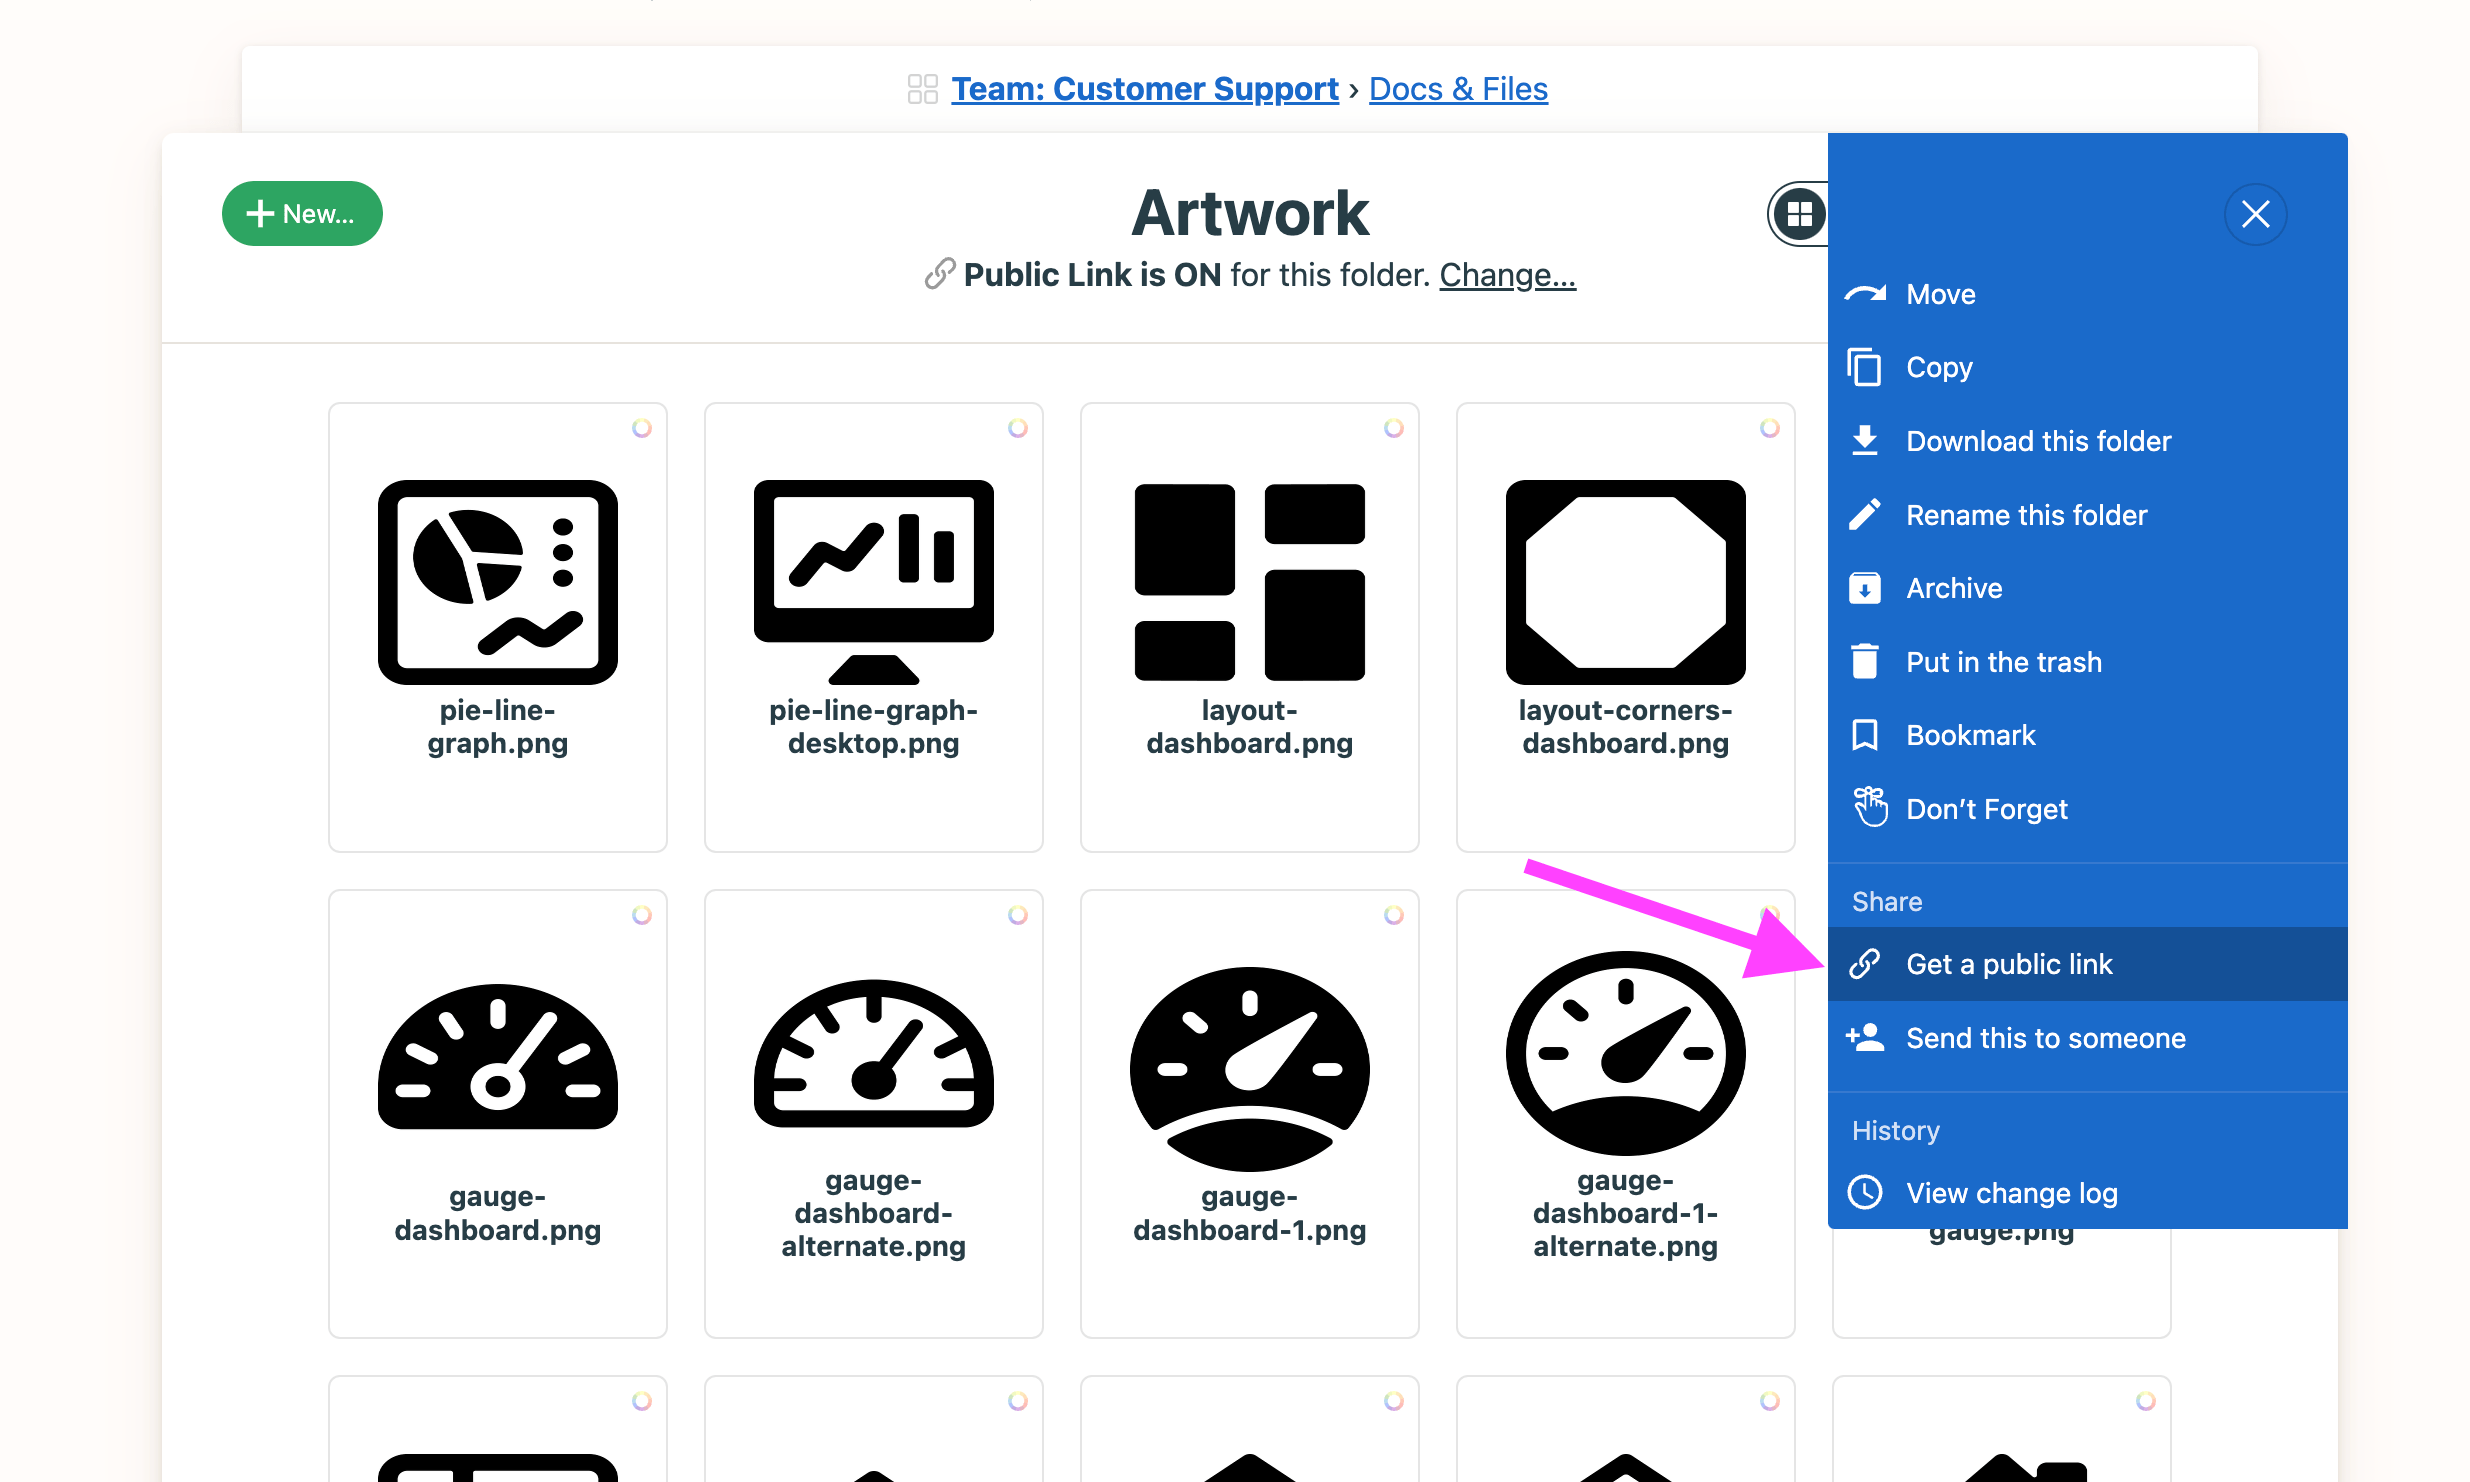The image size is (2470, 1482).
Task: Click the Copy icon in context menu
Action: (x=1865, y=367)
